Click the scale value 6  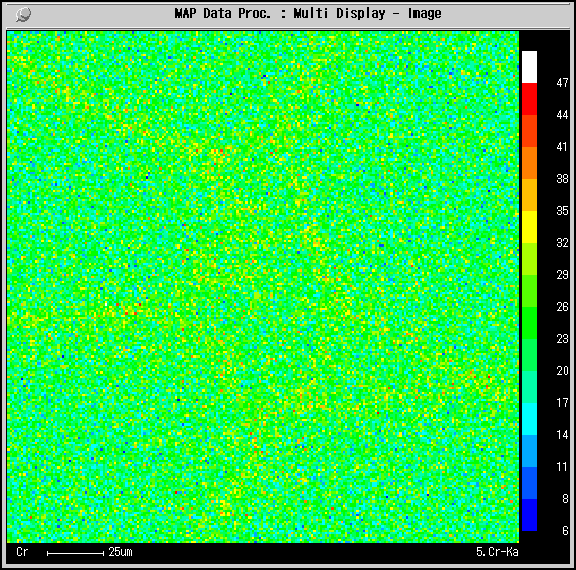coord(565,531)
